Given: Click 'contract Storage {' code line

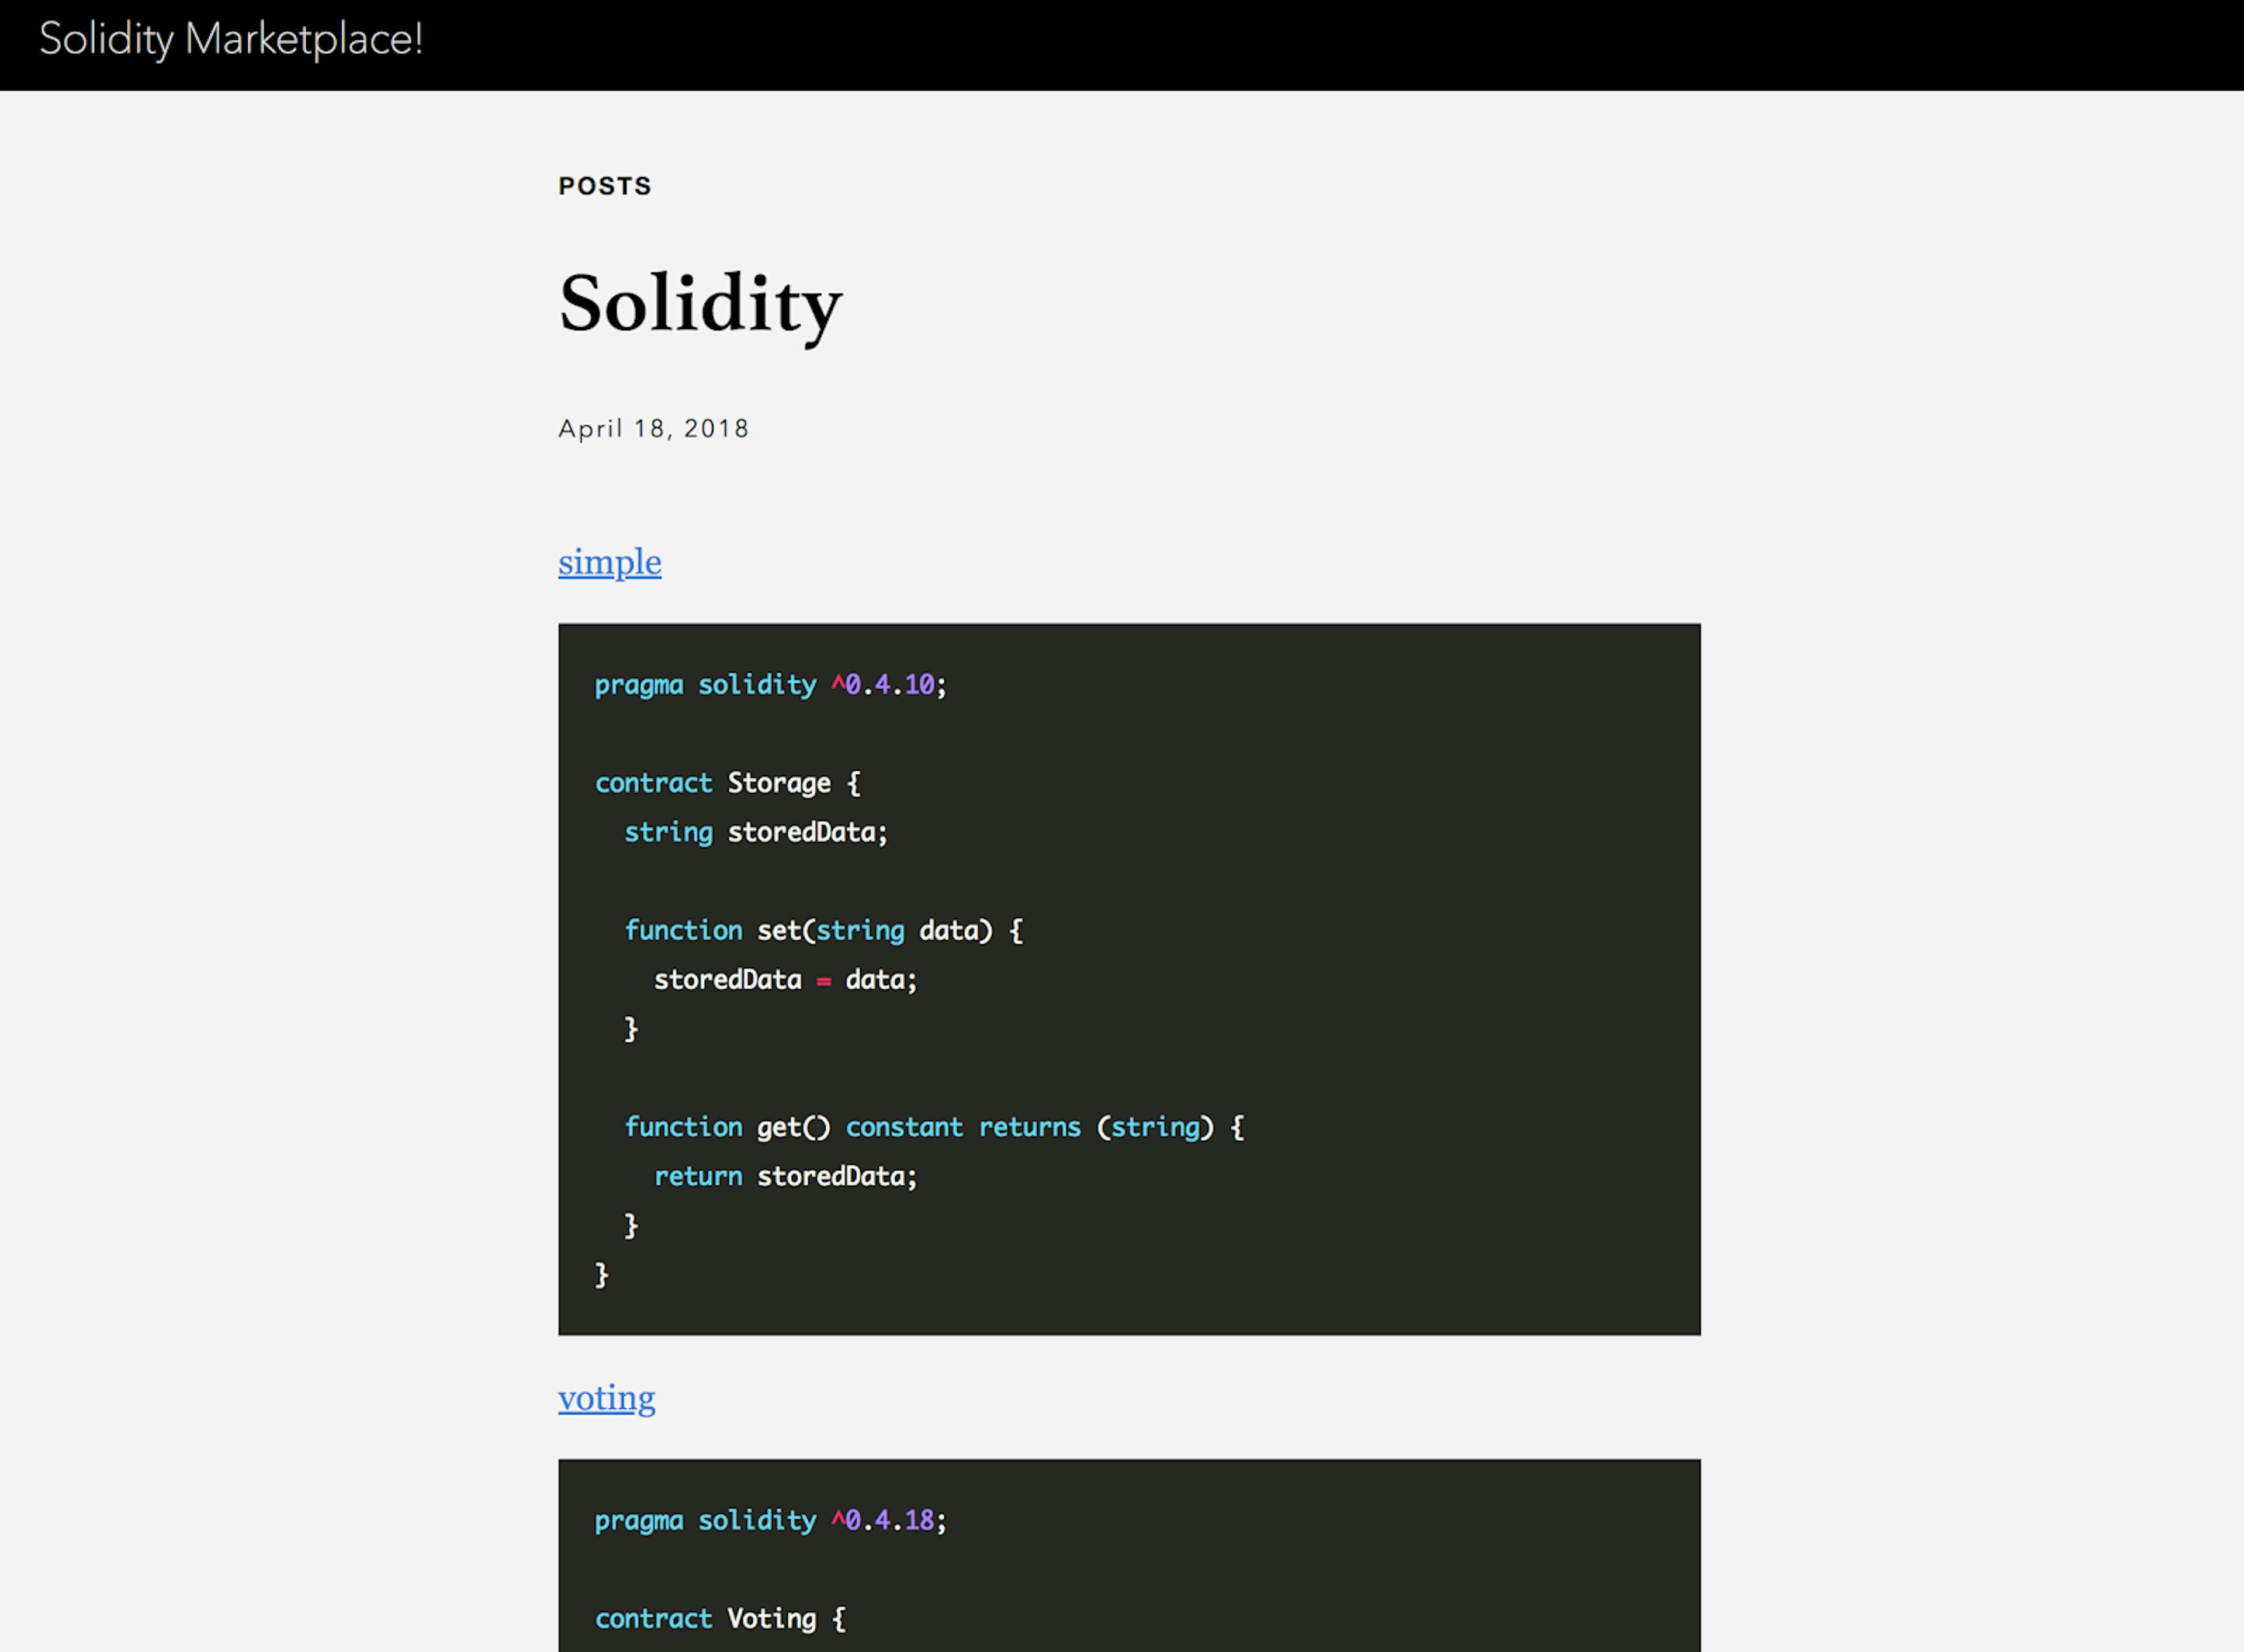Looking at the screenshot, I should pyautogui.click(x=727, y=783).
